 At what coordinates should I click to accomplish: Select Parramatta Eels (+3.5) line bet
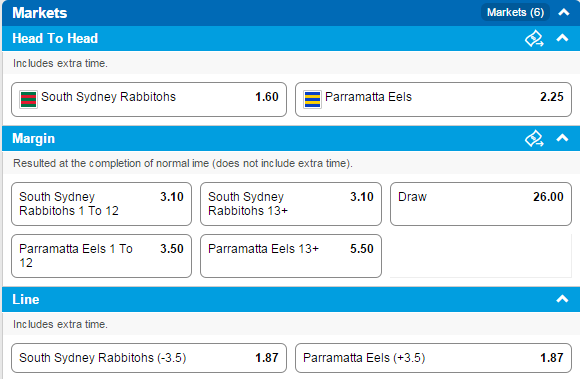(433, 358)
